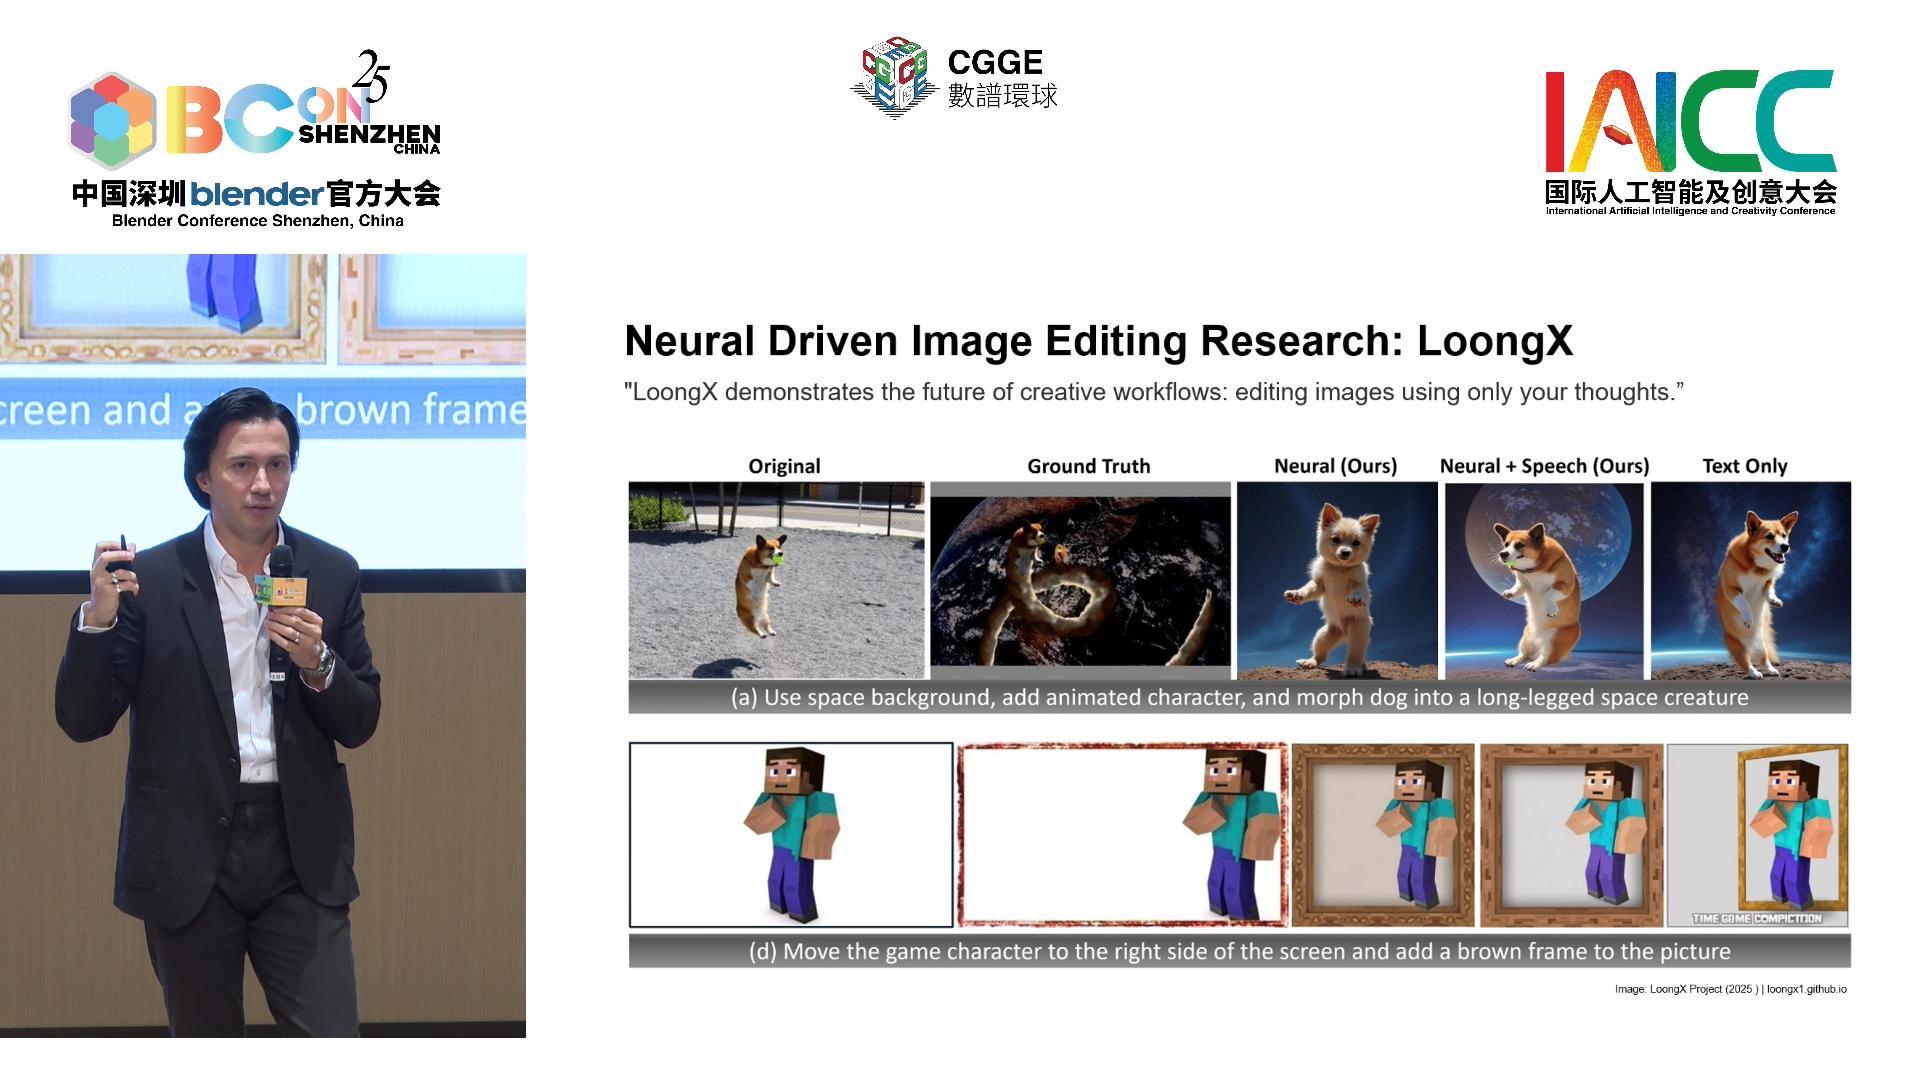Screen dimensions: 1920x1080
Task: Click the 'Ground Truth' column label
Action: (1089, 466)
